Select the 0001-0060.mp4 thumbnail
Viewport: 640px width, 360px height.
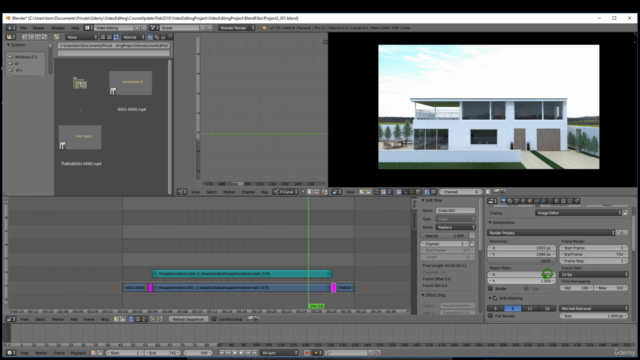[131, 83]
